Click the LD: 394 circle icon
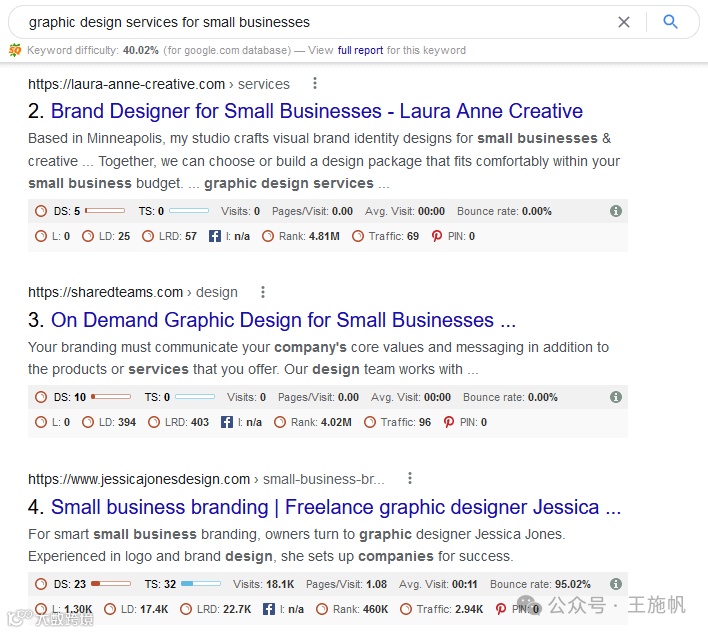Screen dimensions: 708x633 click(88, 422)
